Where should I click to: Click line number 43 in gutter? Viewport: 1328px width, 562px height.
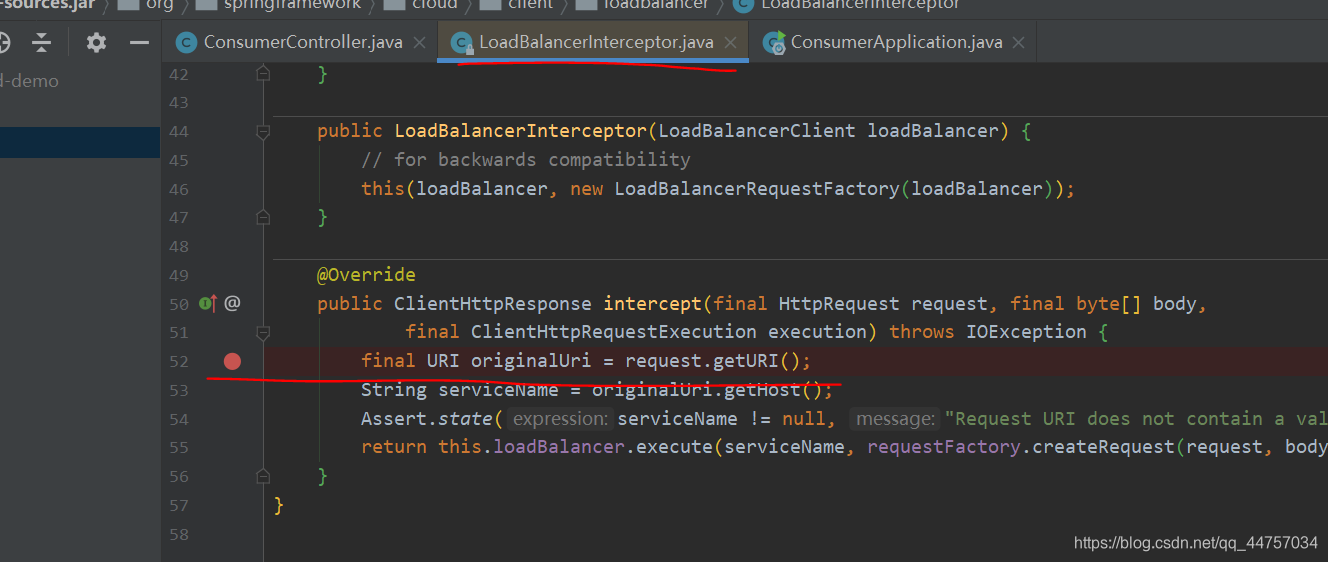(x=178, y=103)
